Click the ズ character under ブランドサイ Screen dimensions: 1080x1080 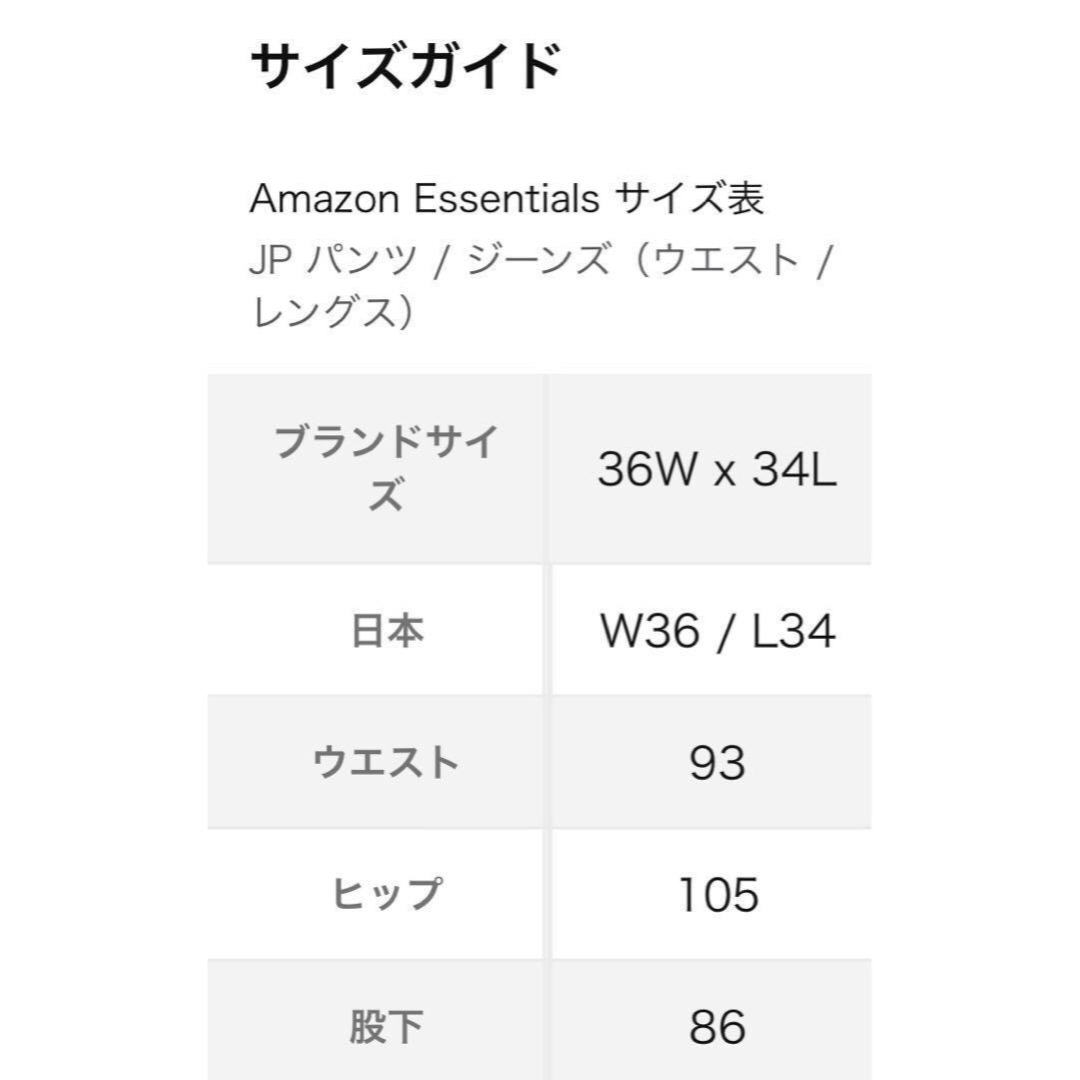(386, 494)
